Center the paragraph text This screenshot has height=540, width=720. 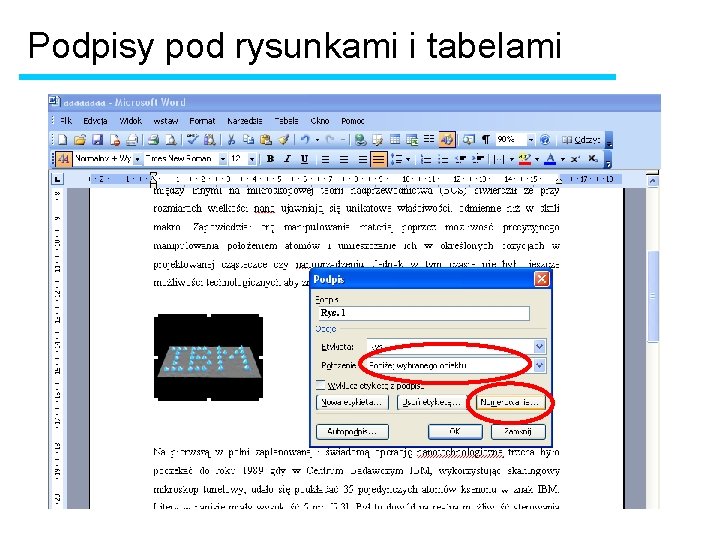coord(343,159)
